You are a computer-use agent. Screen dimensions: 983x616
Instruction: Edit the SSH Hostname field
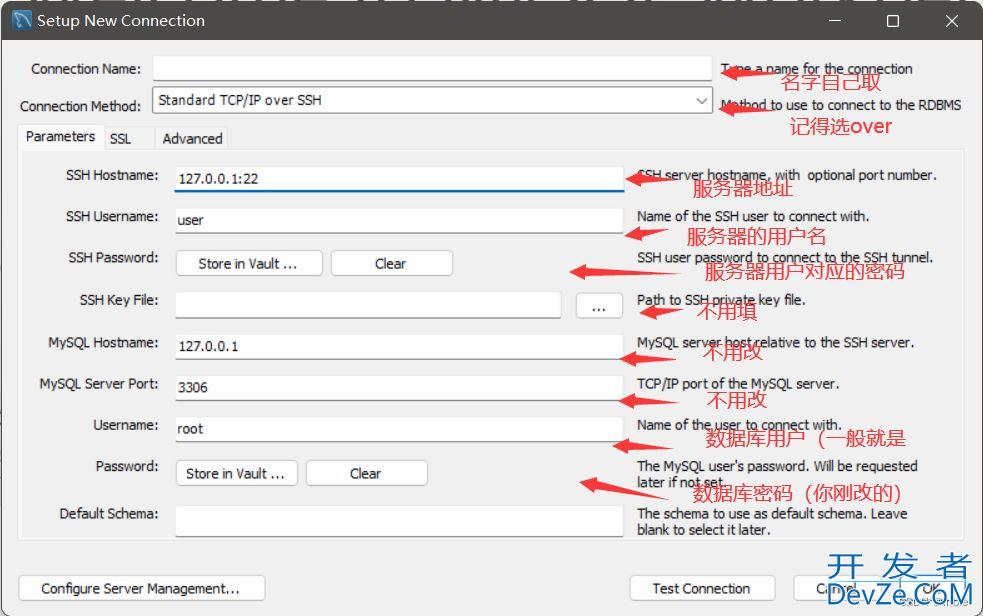(x=399, y=179)
